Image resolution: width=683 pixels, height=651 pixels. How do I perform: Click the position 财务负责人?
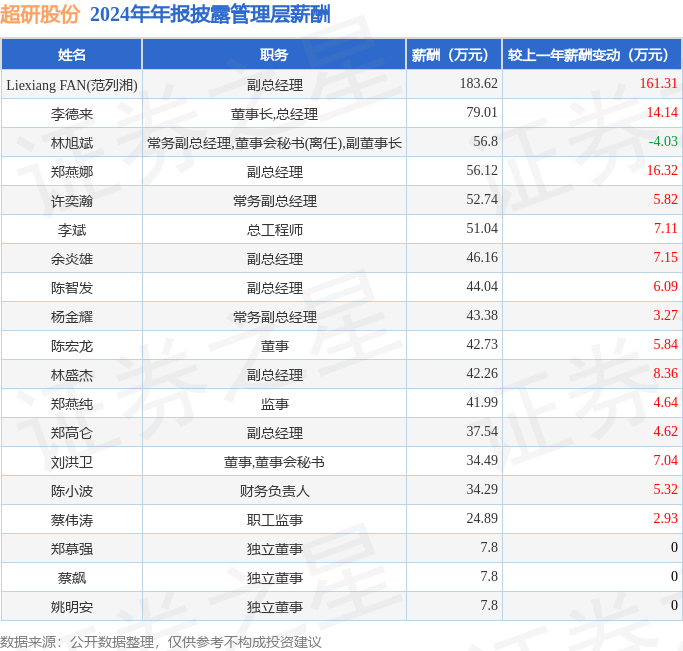pyautogui.click(x=274, y=491)
